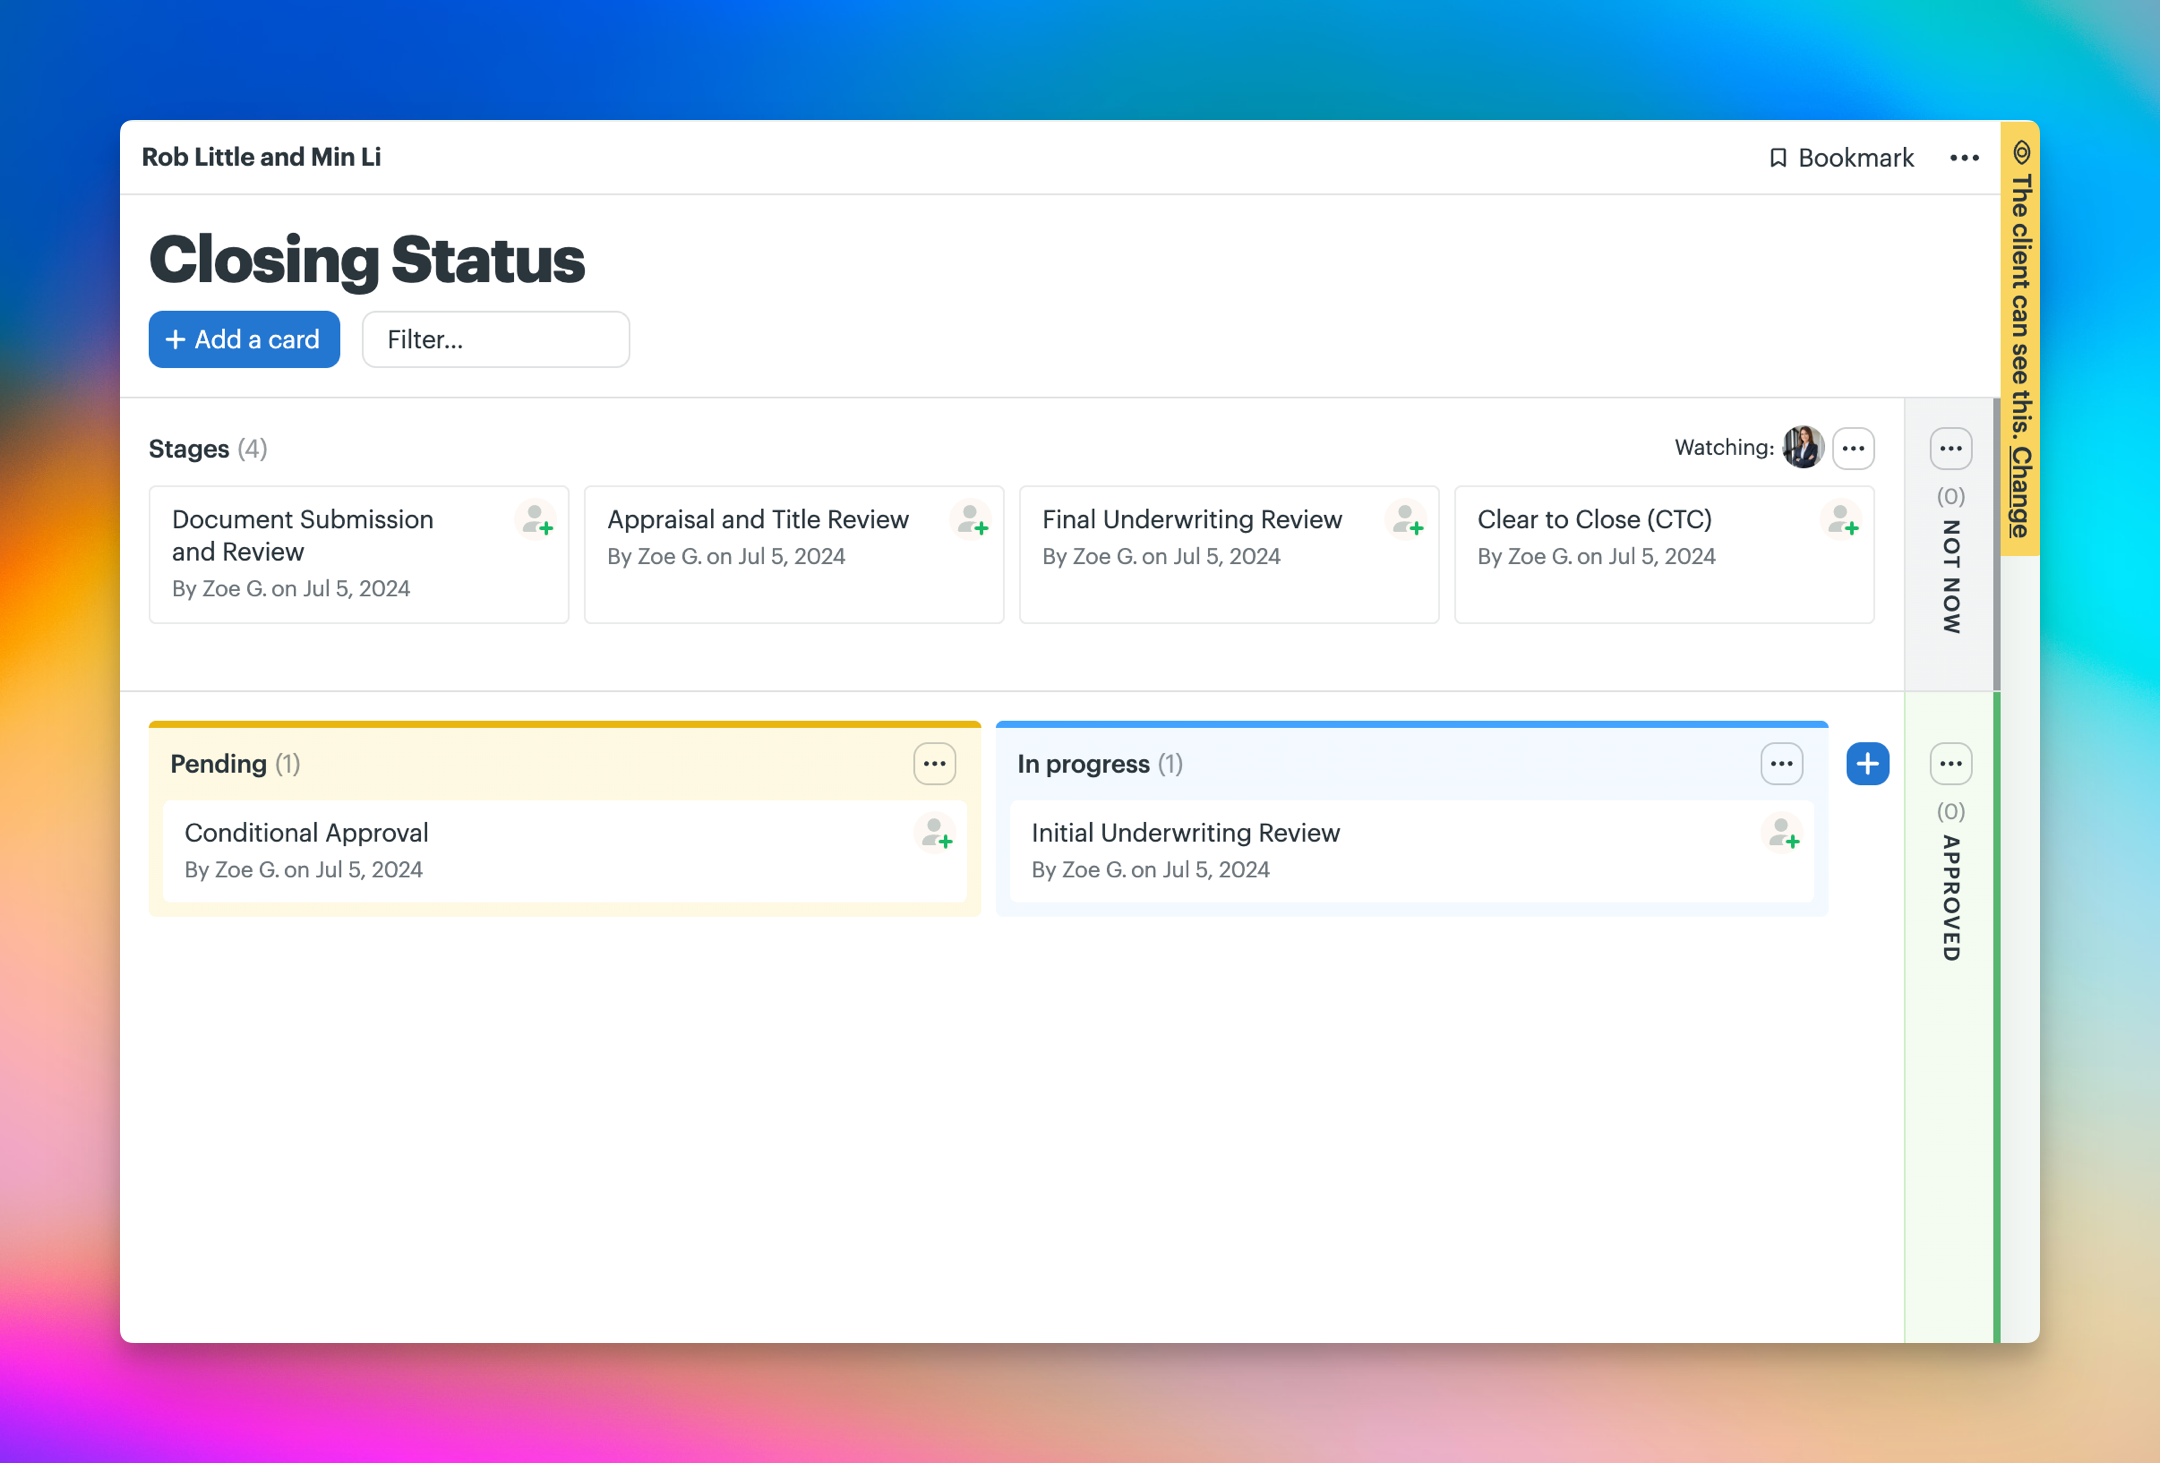Click the watcher avatar next to Watching
This screenshot has width=2160, height=1463.
coord(1803,447)
